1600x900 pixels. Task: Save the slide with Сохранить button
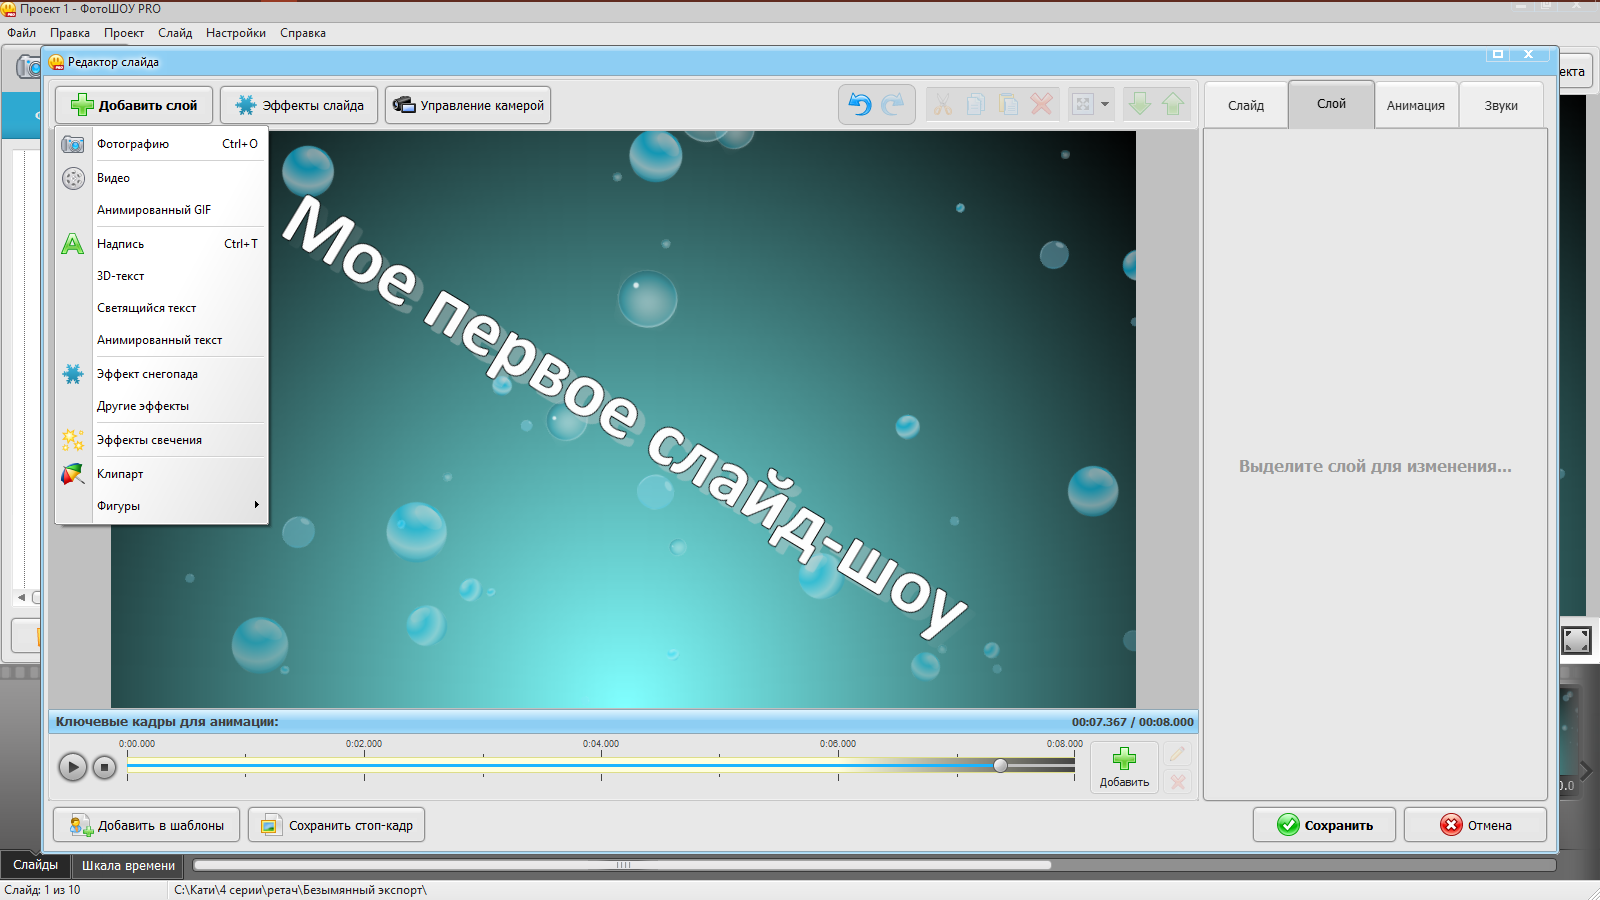coord(1324,825)
